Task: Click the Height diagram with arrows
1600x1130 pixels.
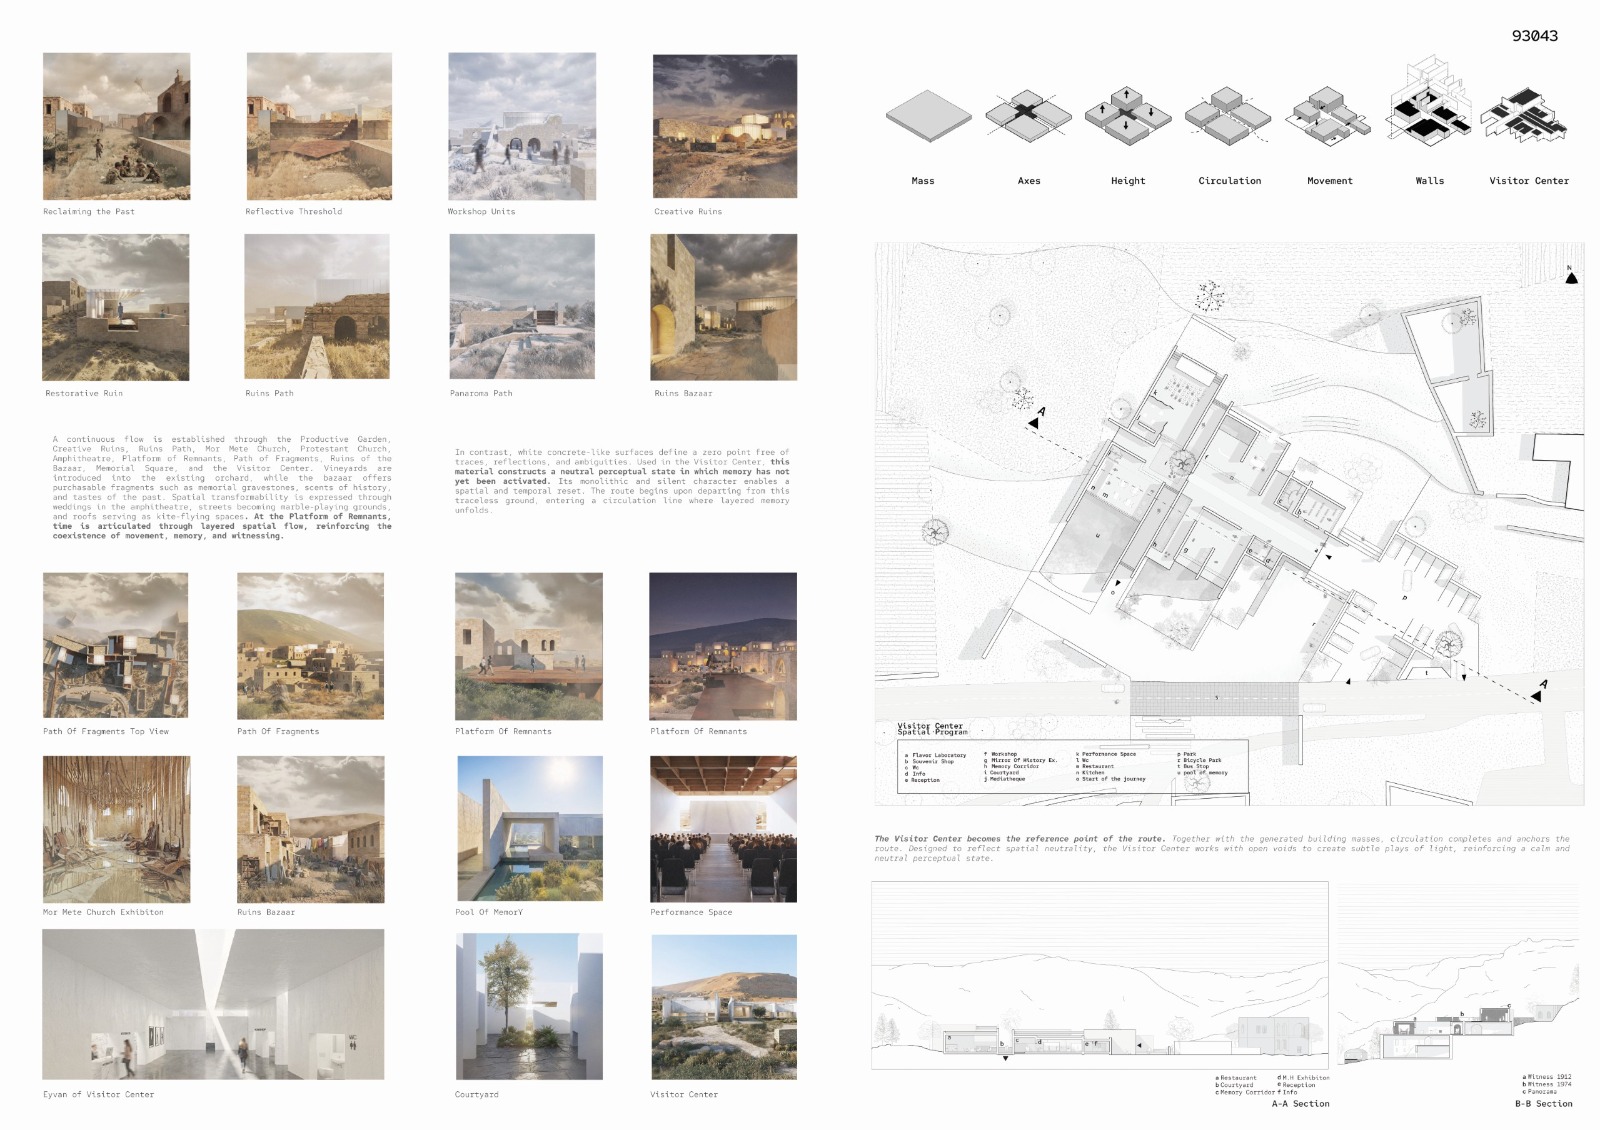Action: click(1128, 117)
